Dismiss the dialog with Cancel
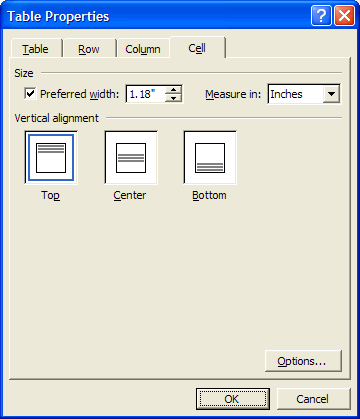 tap(313, 399)
